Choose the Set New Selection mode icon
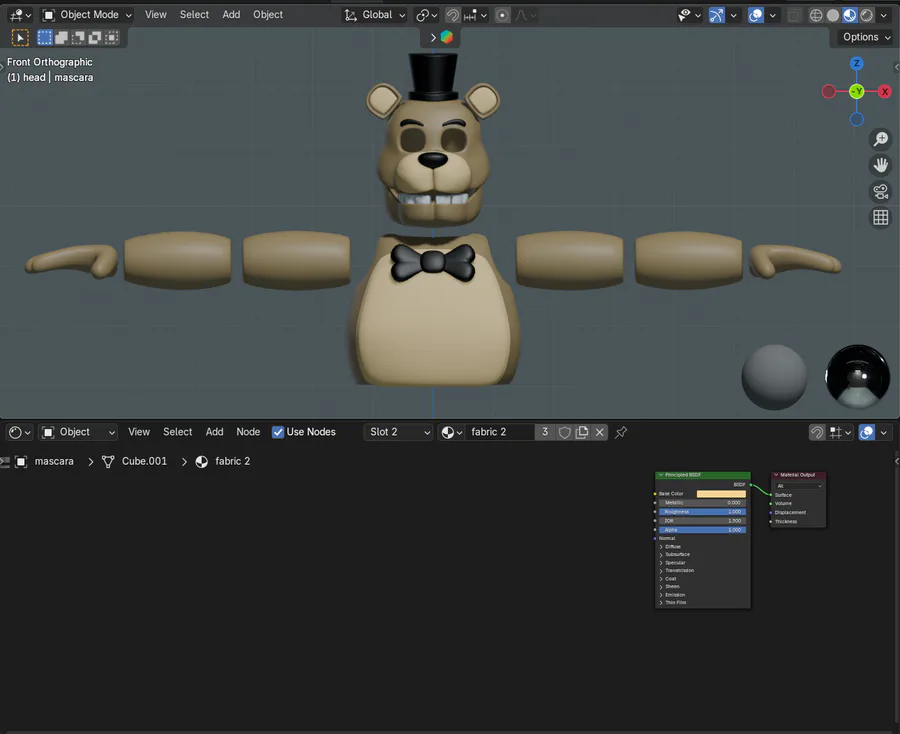 (x=44, y=38)
